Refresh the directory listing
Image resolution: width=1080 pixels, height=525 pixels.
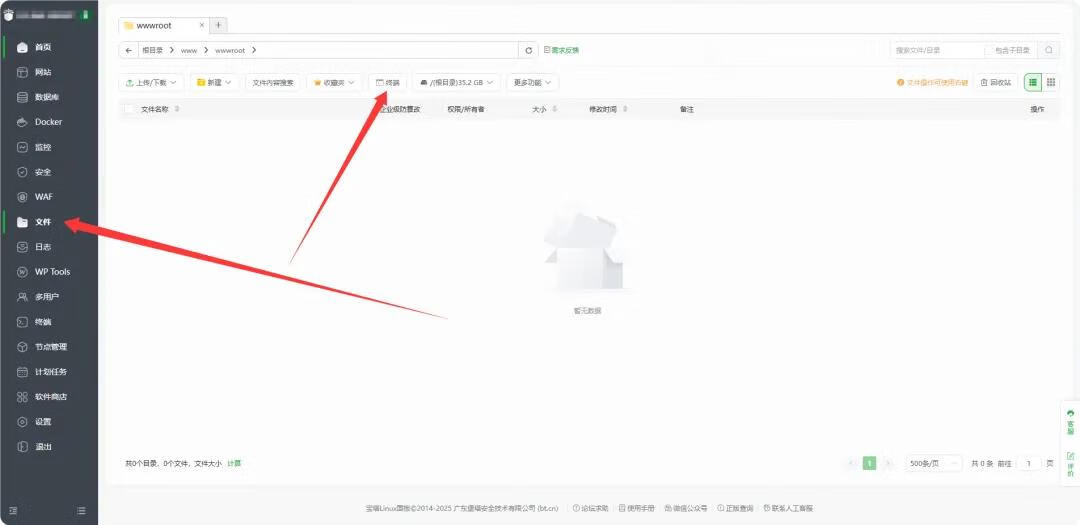click(528, 50)
